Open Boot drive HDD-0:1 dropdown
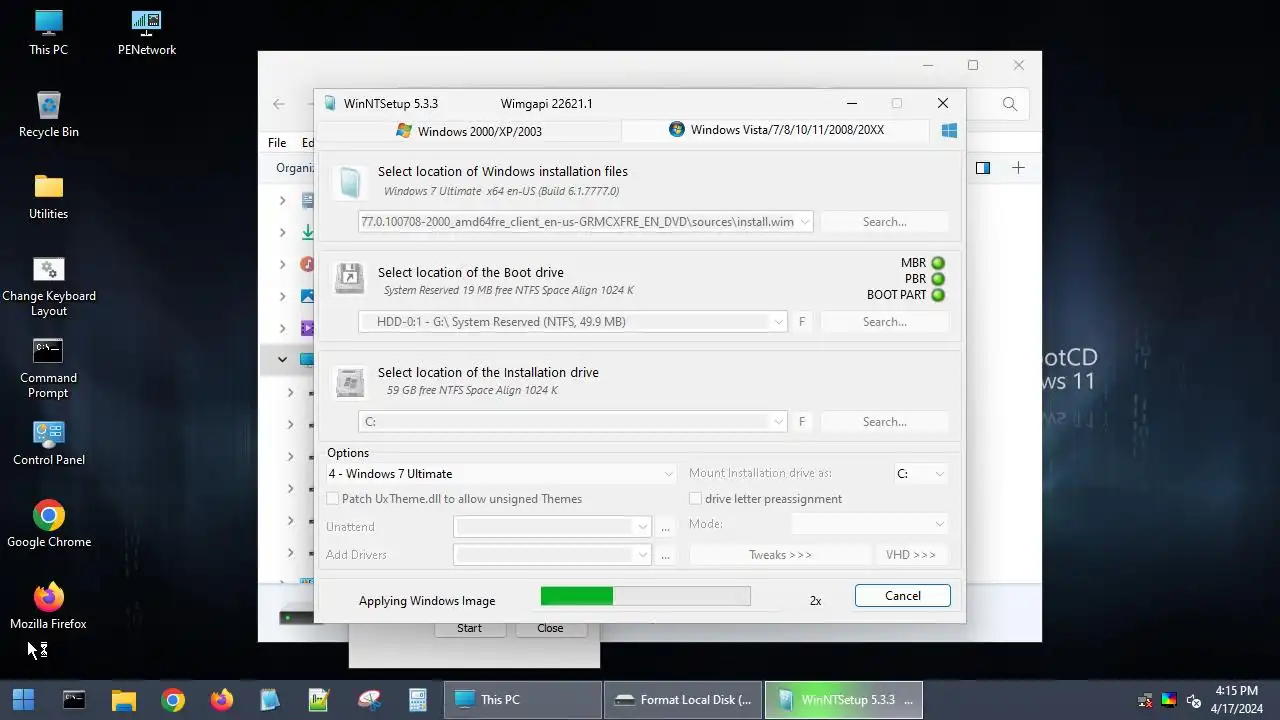Image resolution: width=1280 pixels, height=720 pixels. point(779,322)
